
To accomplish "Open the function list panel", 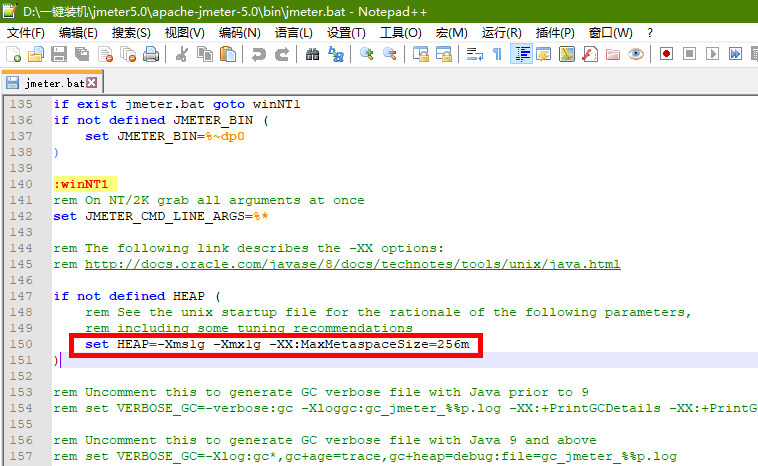I will tap(590, 54).
